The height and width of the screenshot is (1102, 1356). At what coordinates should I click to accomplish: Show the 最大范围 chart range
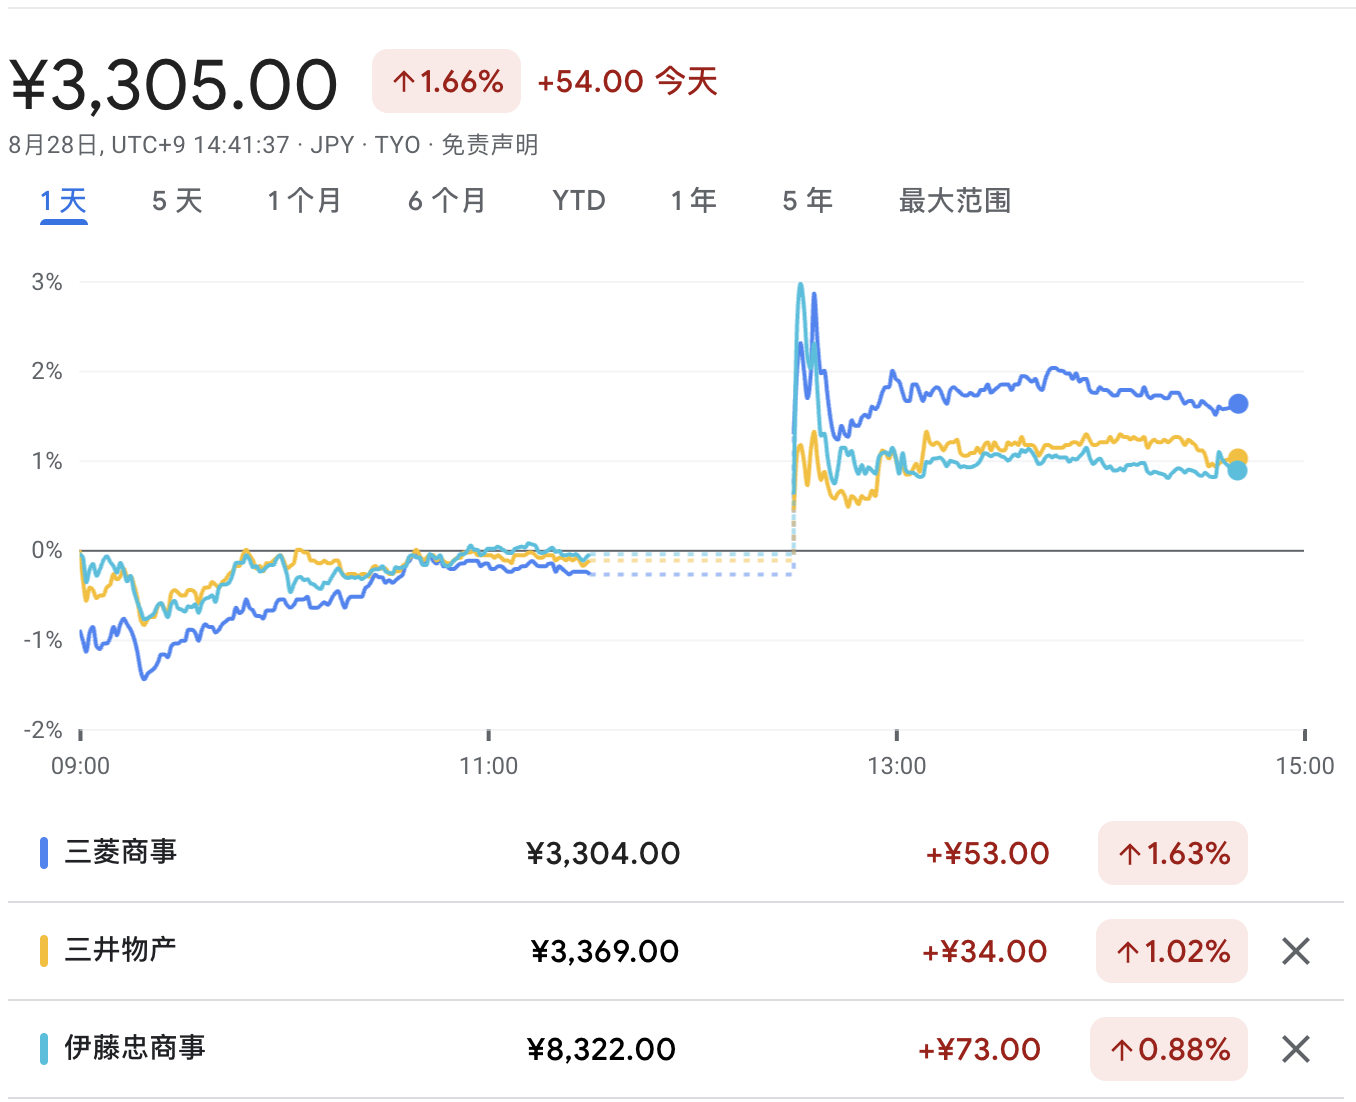[954, 201]
